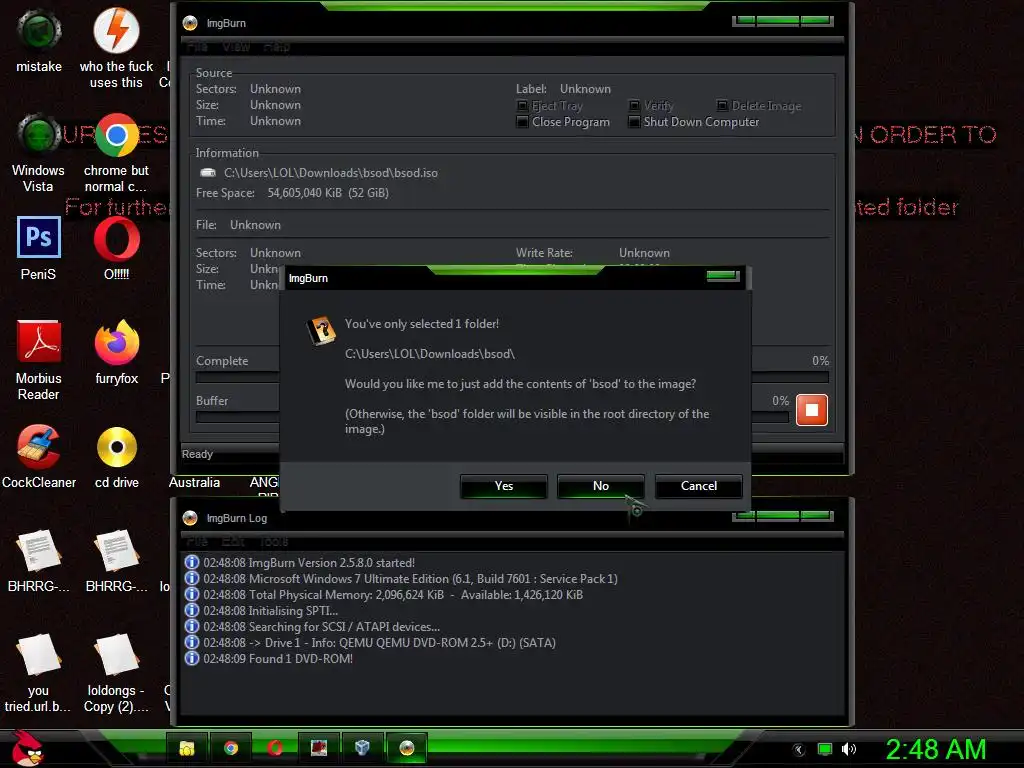1024x768 pixels.
Task: Click the ImgBurn disc icon in main title bar
Action: [x=190, y=24]
